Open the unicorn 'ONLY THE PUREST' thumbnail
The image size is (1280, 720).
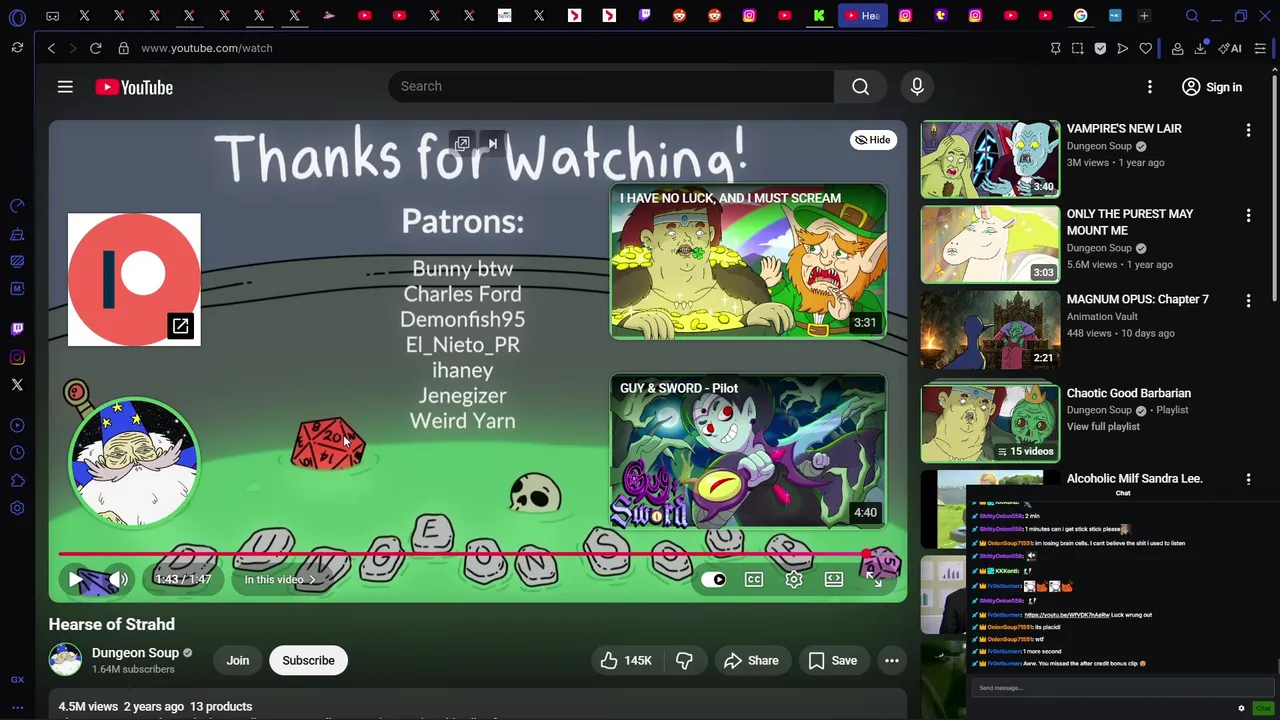point(990,244)
